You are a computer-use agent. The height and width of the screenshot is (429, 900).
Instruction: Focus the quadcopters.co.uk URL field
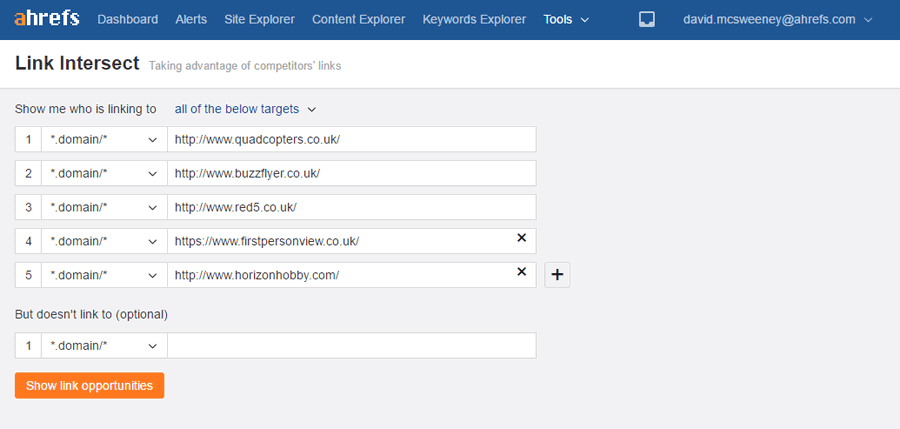tap(352, 140)
